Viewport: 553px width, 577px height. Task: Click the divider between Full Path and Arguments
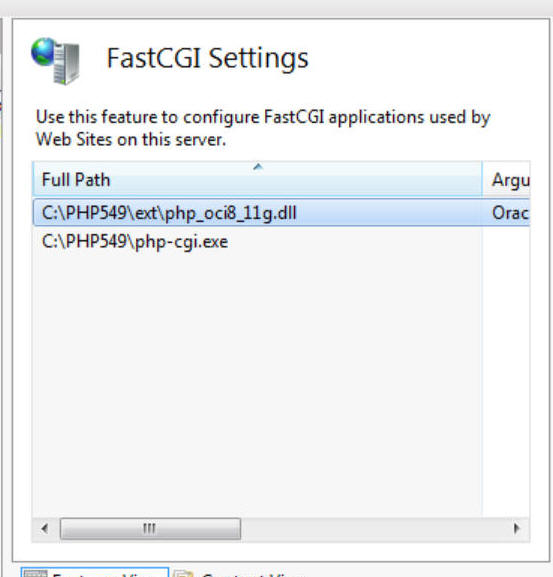pyautogui.click(x=482, y=179)
